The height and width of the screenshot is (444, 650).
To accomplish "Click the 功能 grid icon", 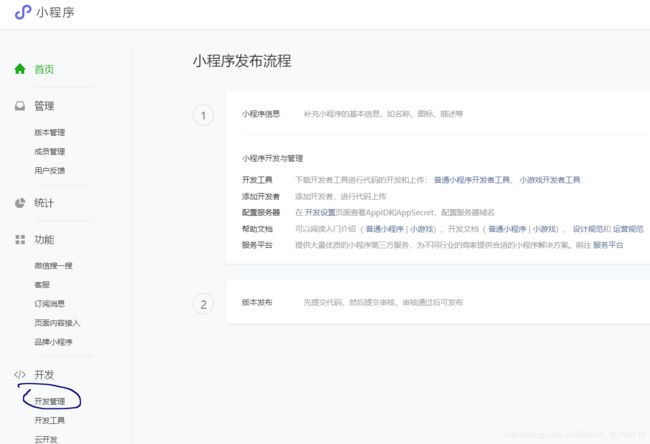I will click(x=20, y=240).
